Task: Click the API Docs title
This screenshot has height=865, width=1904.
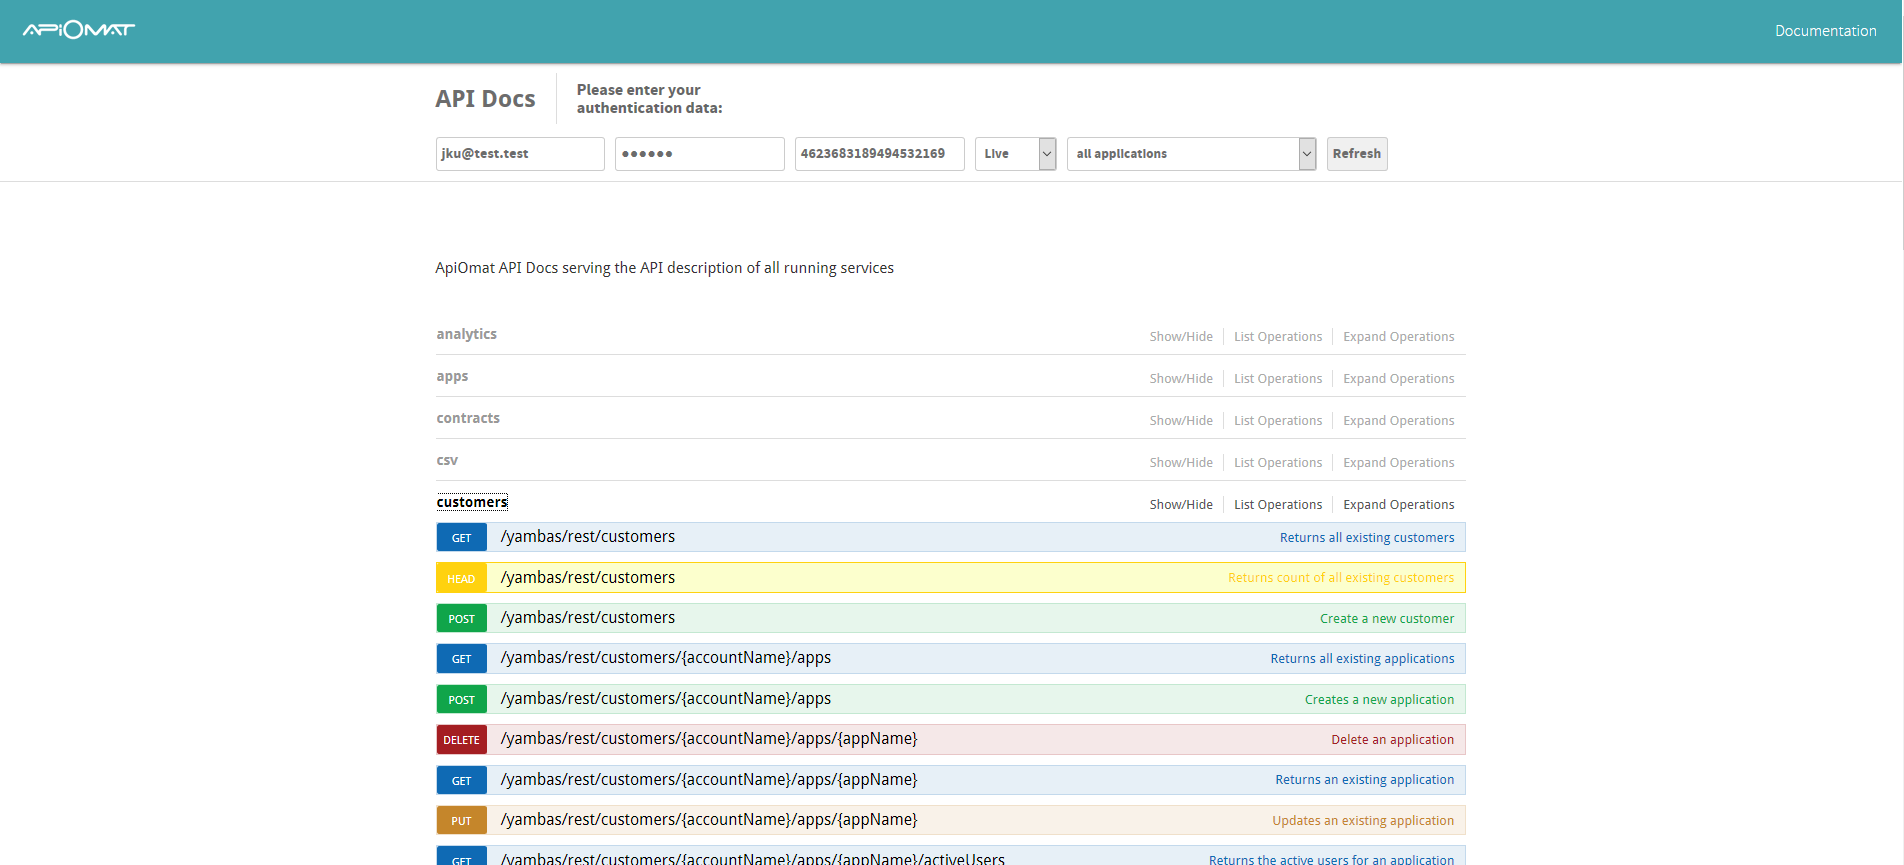Action: point(485,99)
